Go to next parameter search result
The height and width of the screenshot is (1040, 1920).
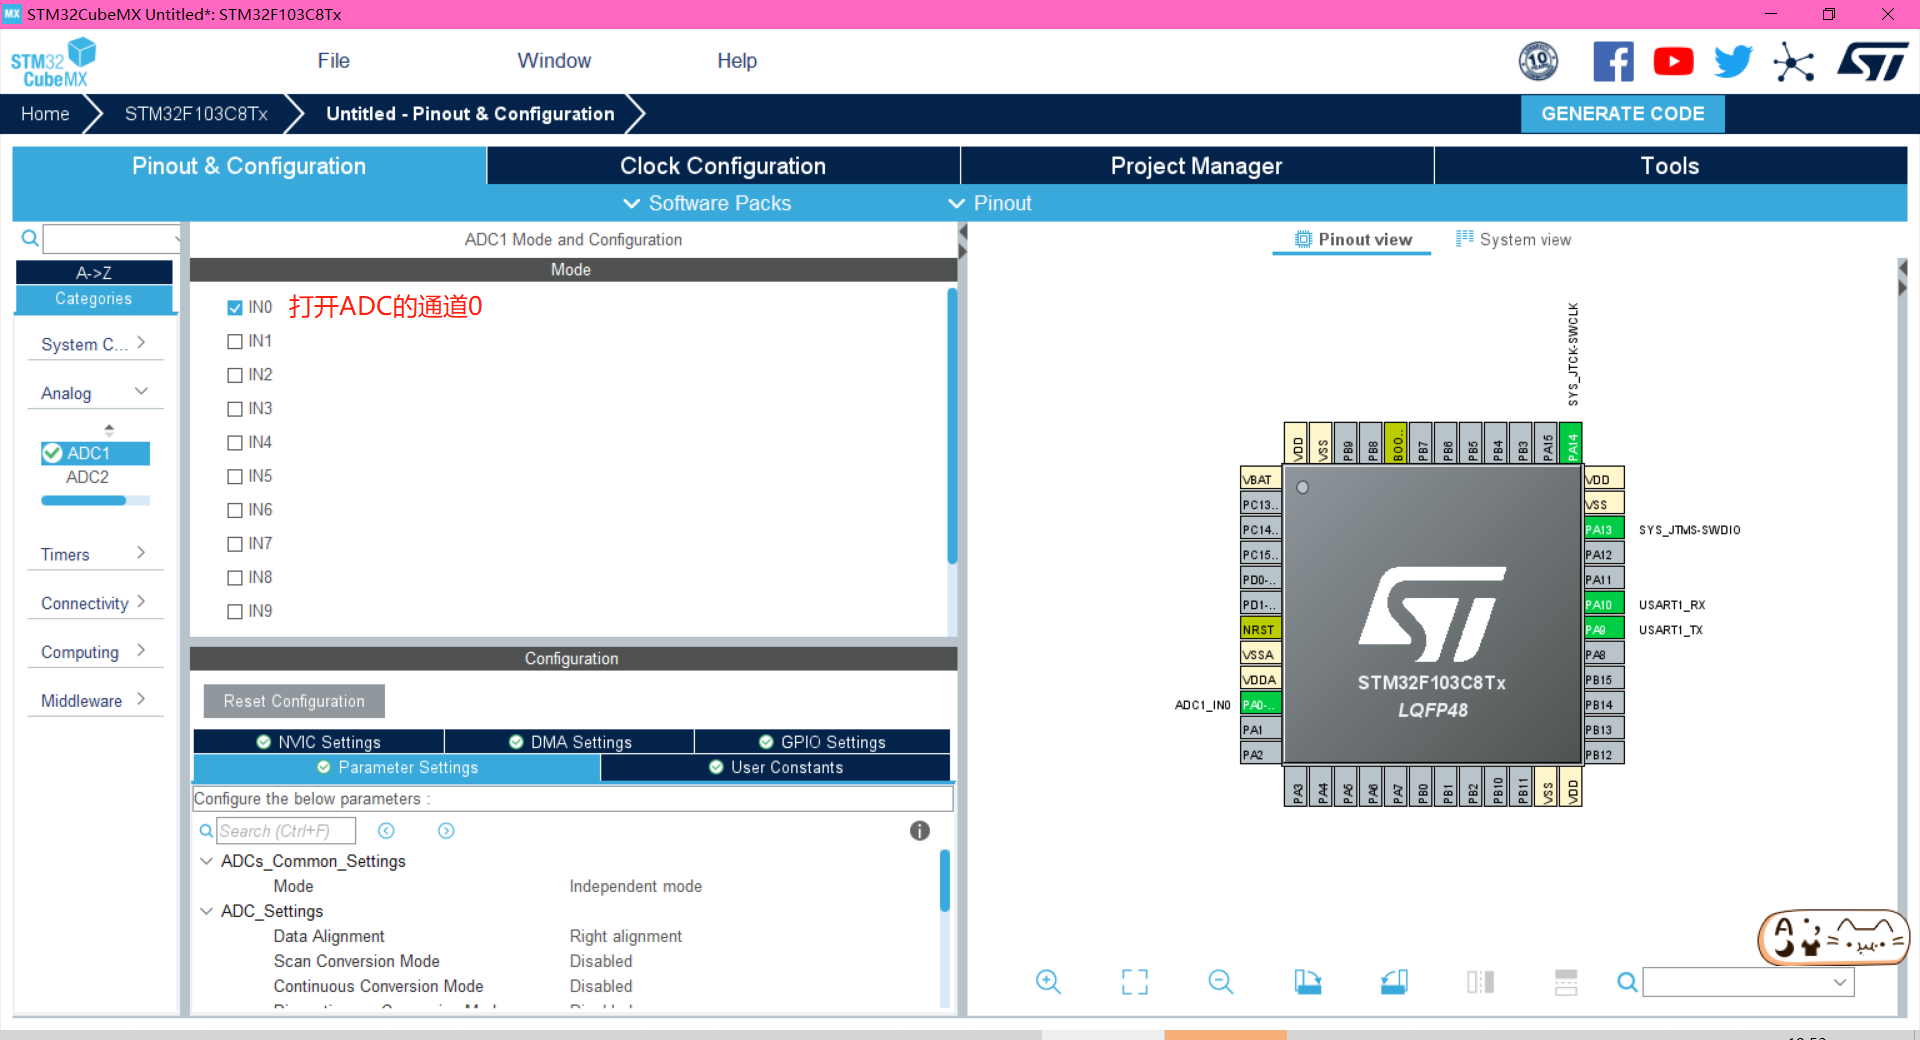[x=446, y=831]
